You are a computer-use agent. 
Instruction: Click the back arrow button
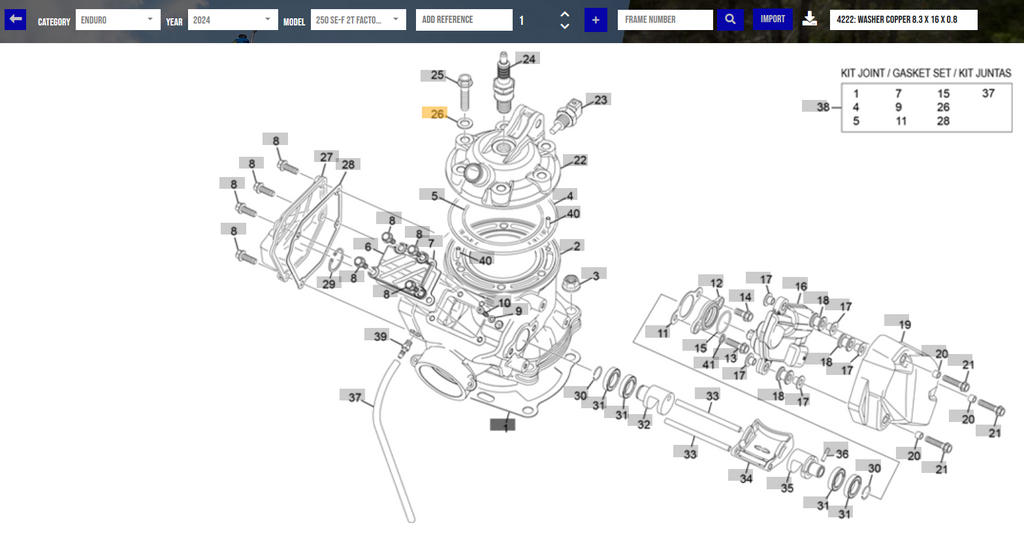click(16, 19)
